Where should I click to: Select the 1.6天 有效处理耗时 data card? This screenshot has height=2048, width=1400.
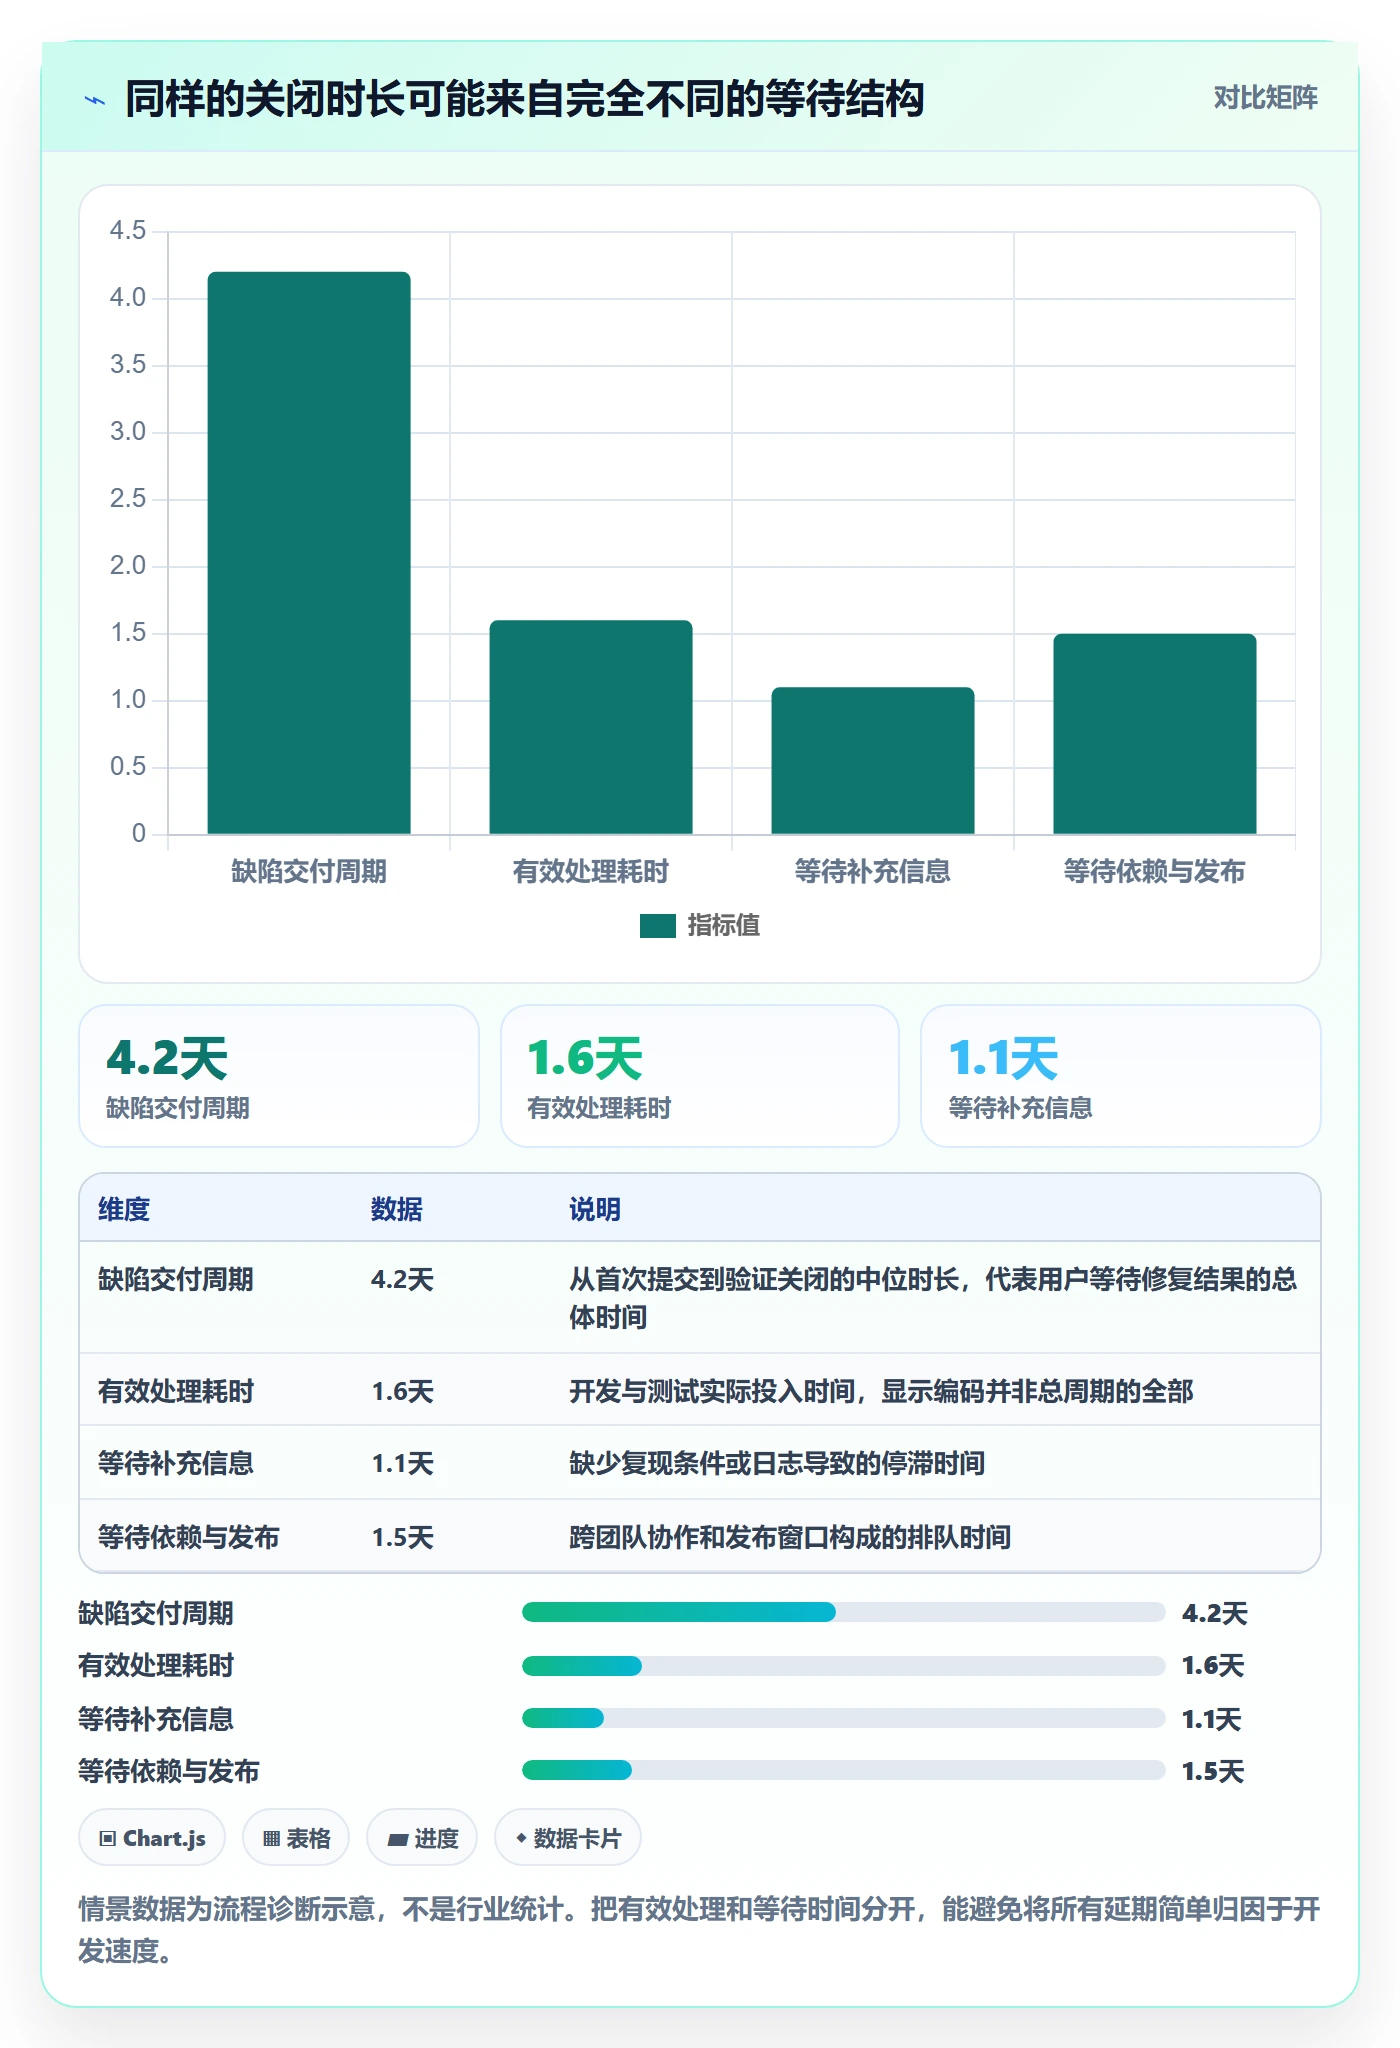pyautogui.click(x=700, y=1076)
